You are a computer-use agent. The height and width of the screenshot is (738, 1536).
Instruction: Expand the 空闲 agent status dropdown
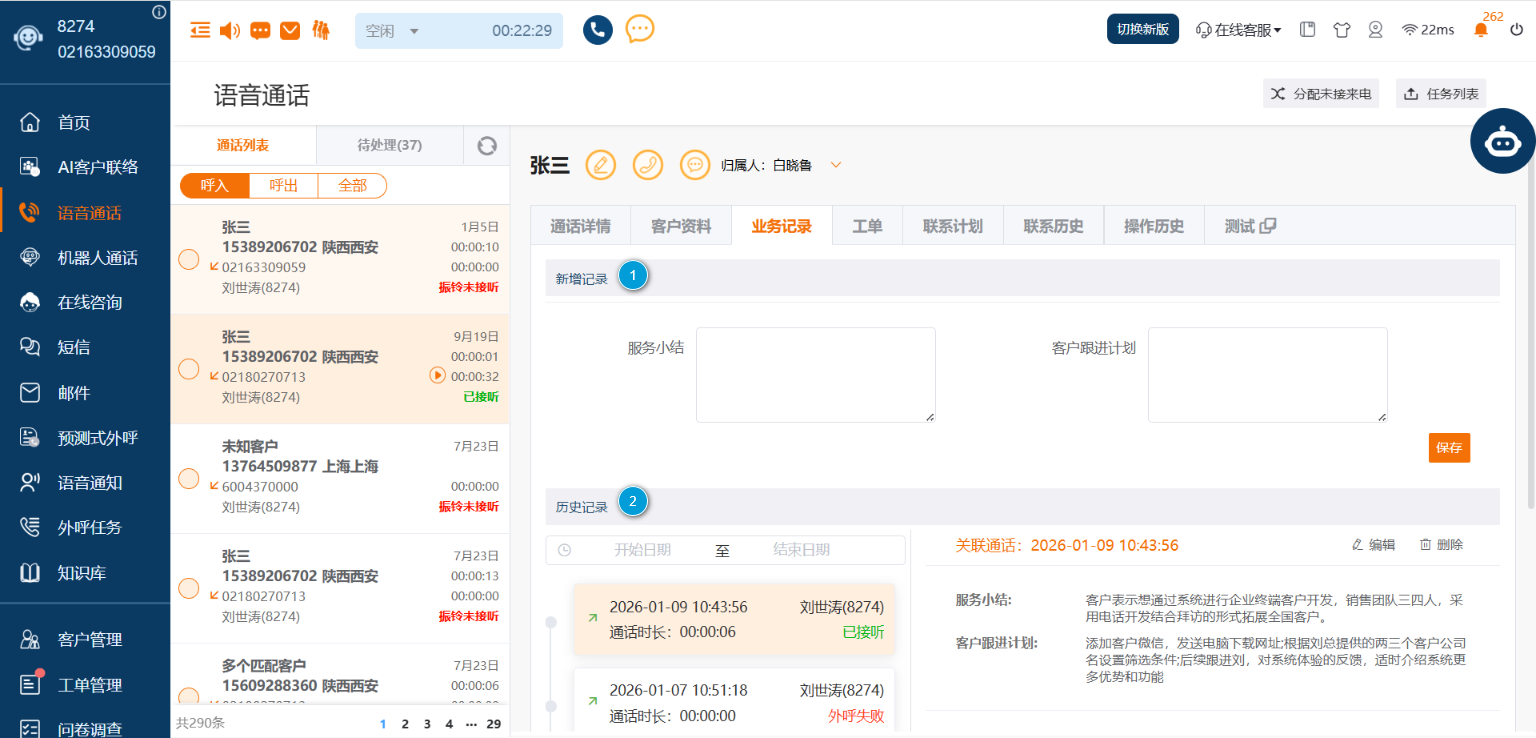(414, 31)
